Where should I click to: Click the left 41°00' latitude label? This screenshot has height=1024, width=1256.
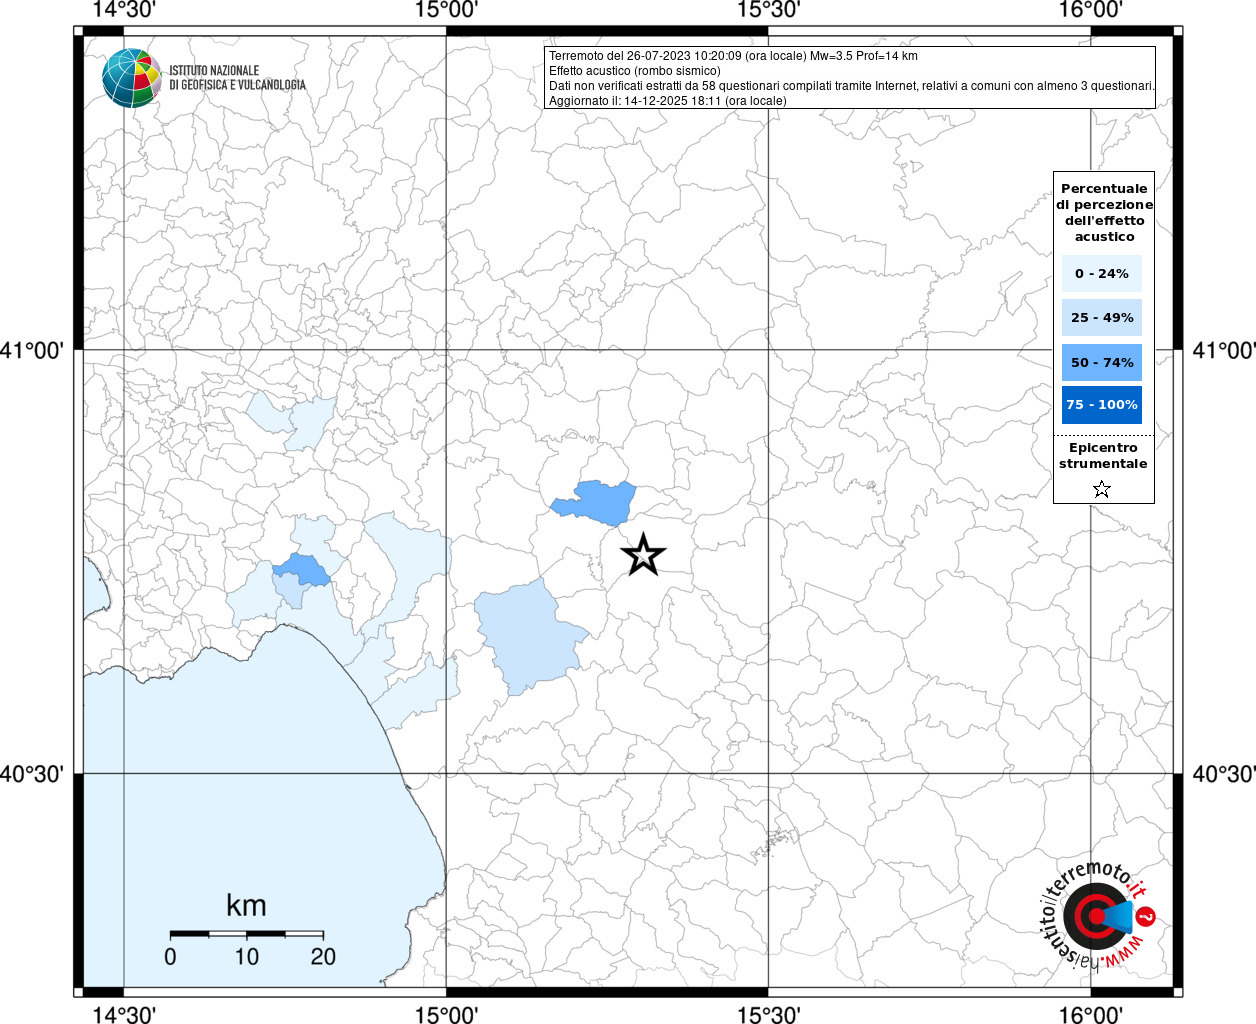pos(32,351)
